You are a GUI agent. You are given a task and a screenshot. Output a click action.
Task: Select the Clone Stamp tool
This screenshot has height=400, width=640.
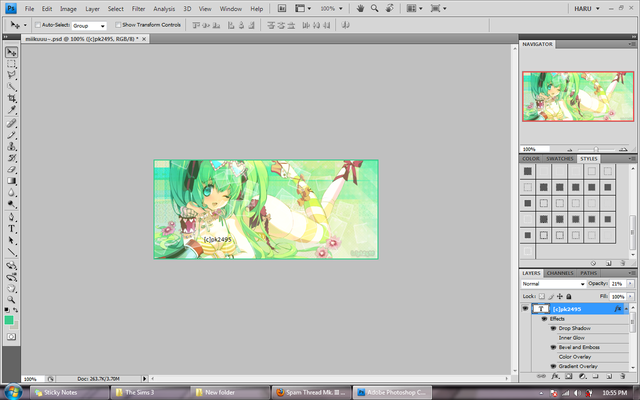point(11,146)
